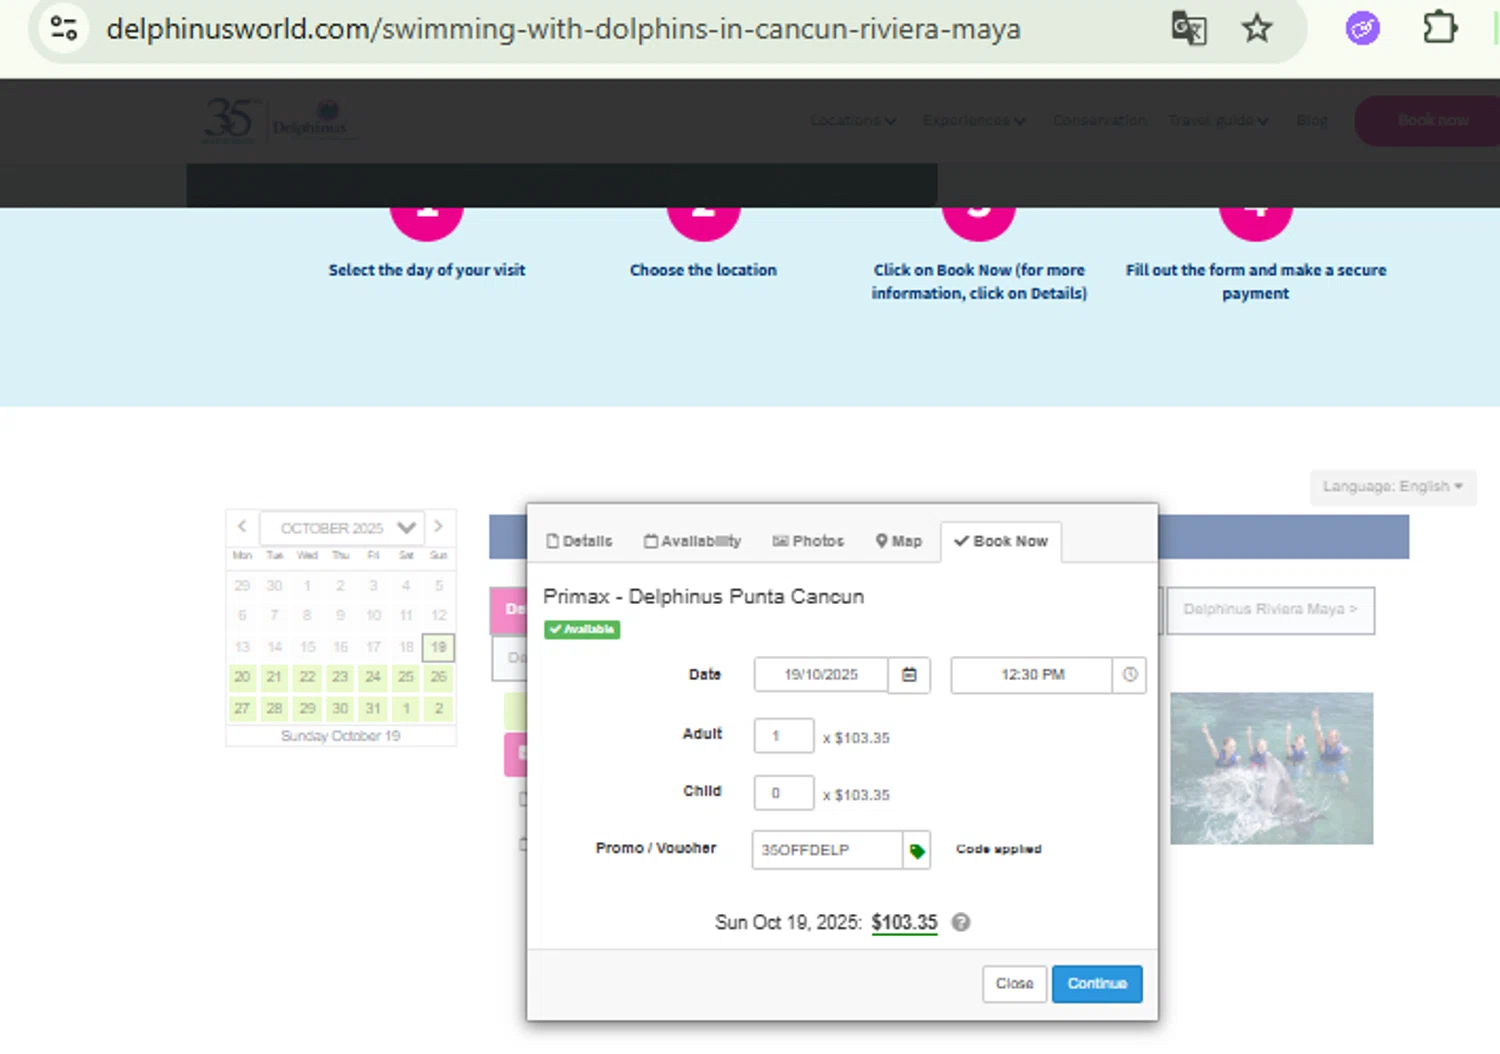Open the Blog link
Viewport: 1500px width, 1054px height.
1312,120
